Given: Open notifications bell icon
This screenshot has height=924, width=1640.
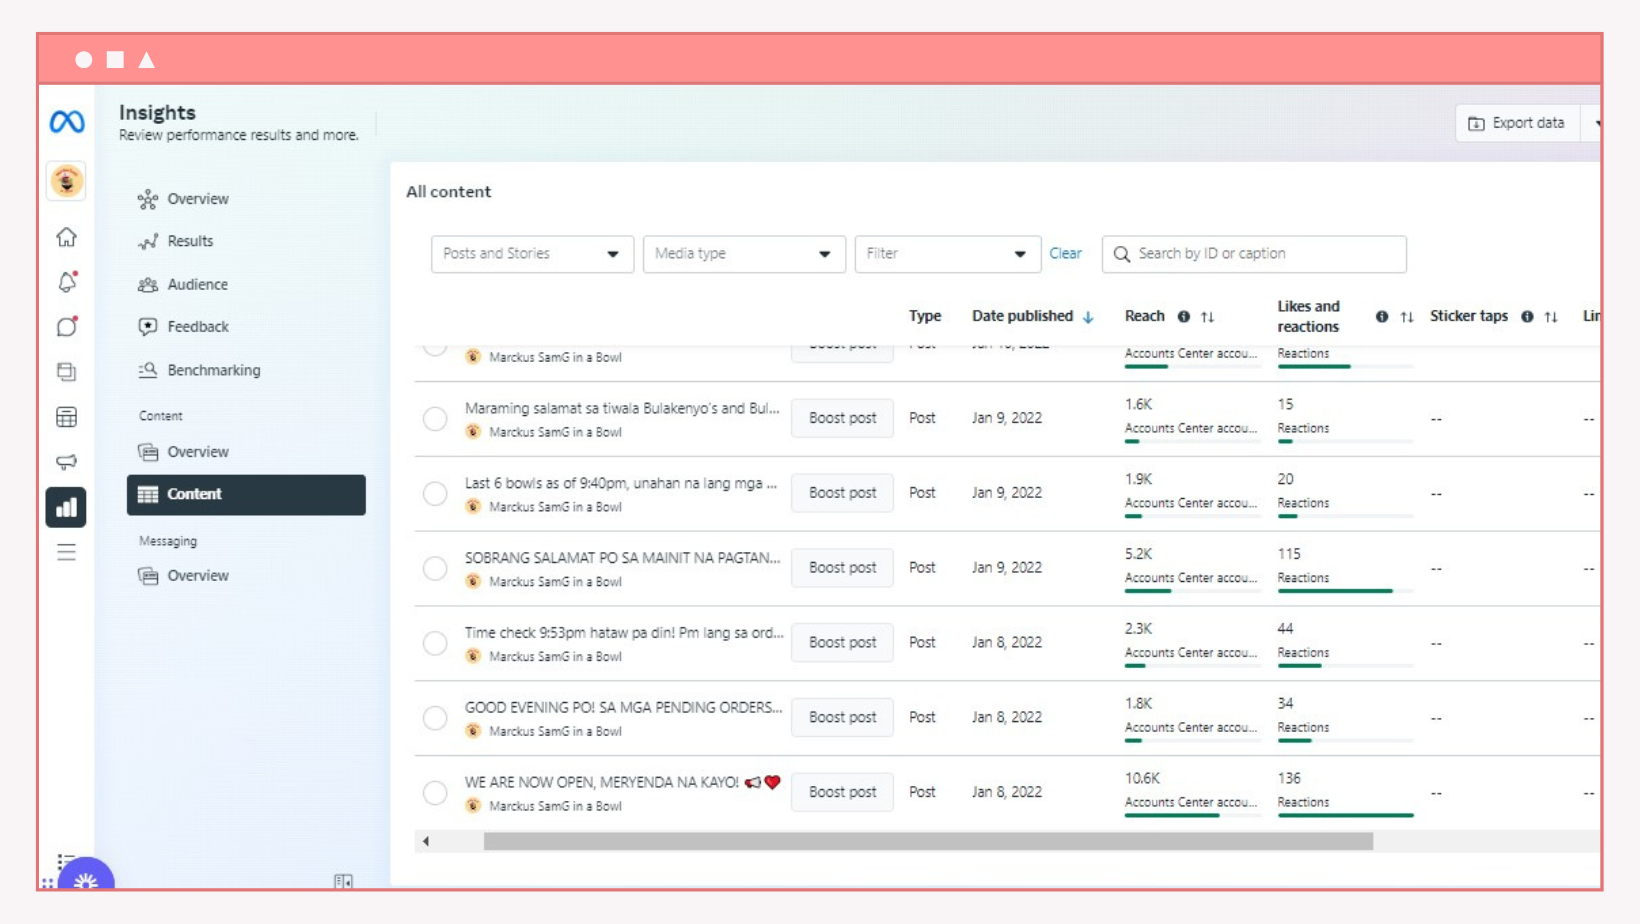Looking at the screenshot, I should [x=67, y=282].
